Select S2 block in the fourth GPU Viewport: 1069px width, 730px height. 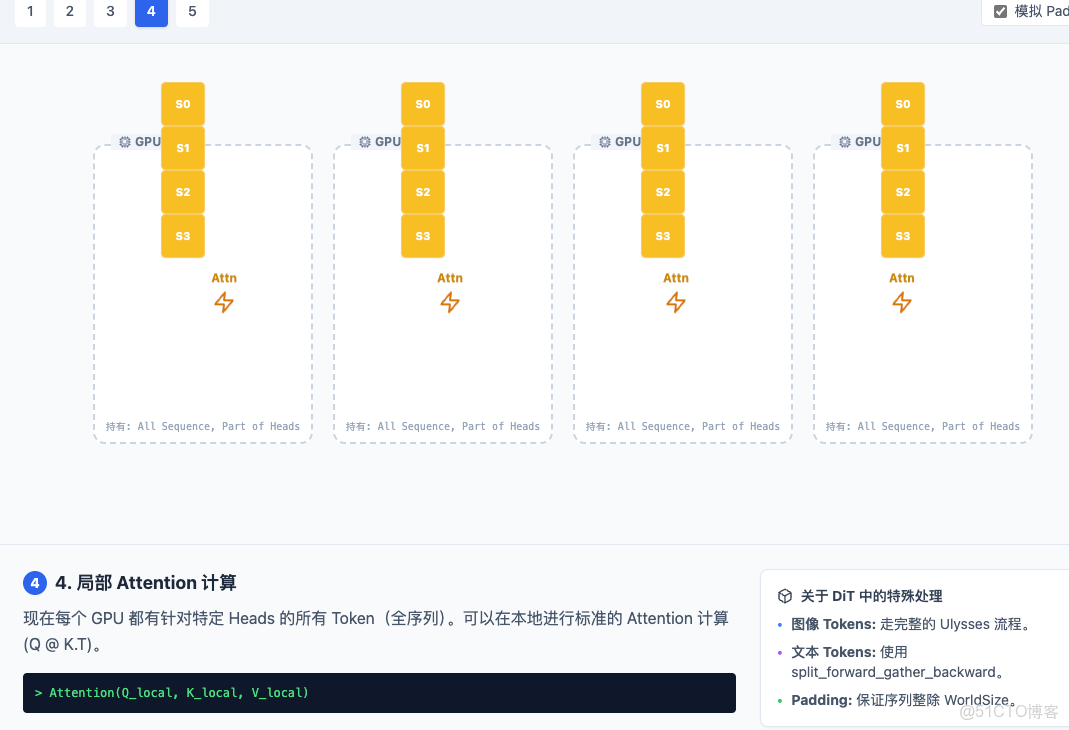coord(903,192)
